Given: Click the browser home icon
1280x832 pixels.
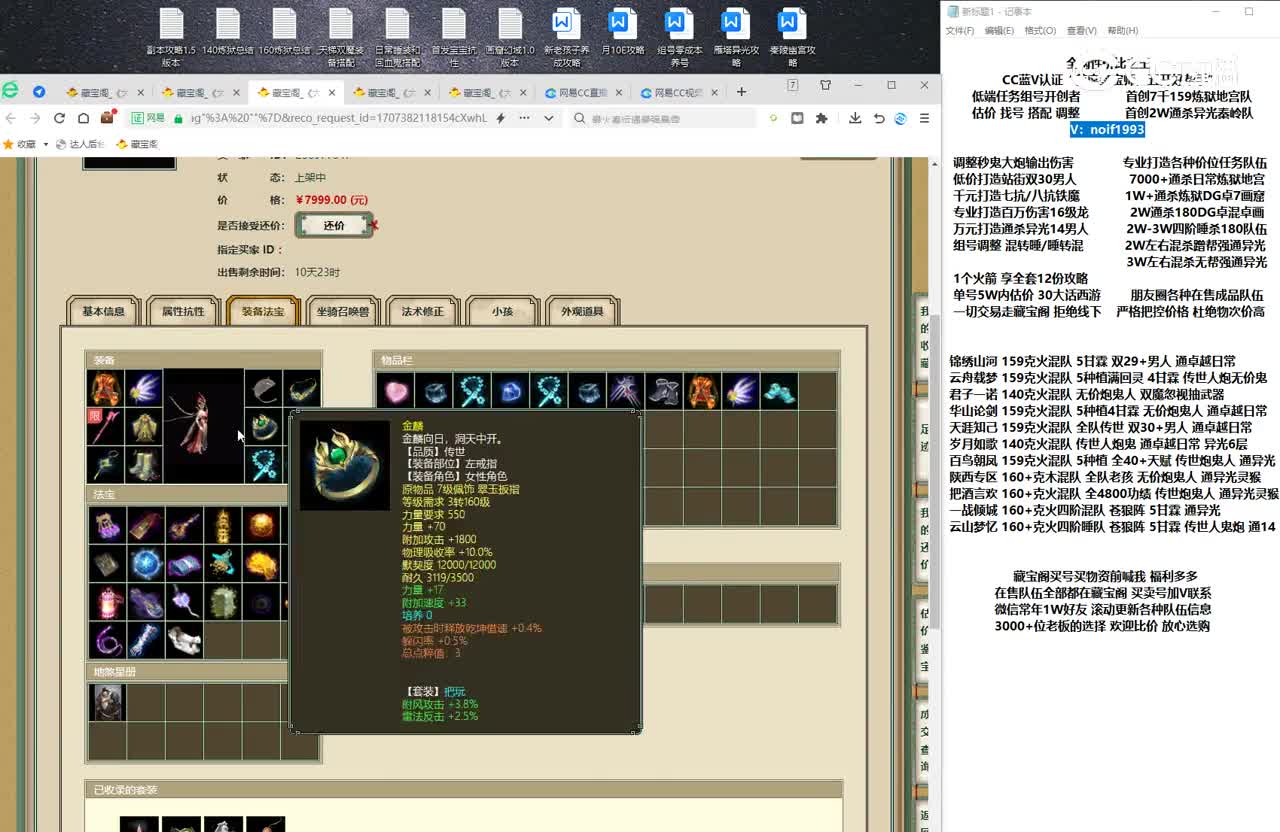Looking at the screenshot, I should tap(83, 118).
